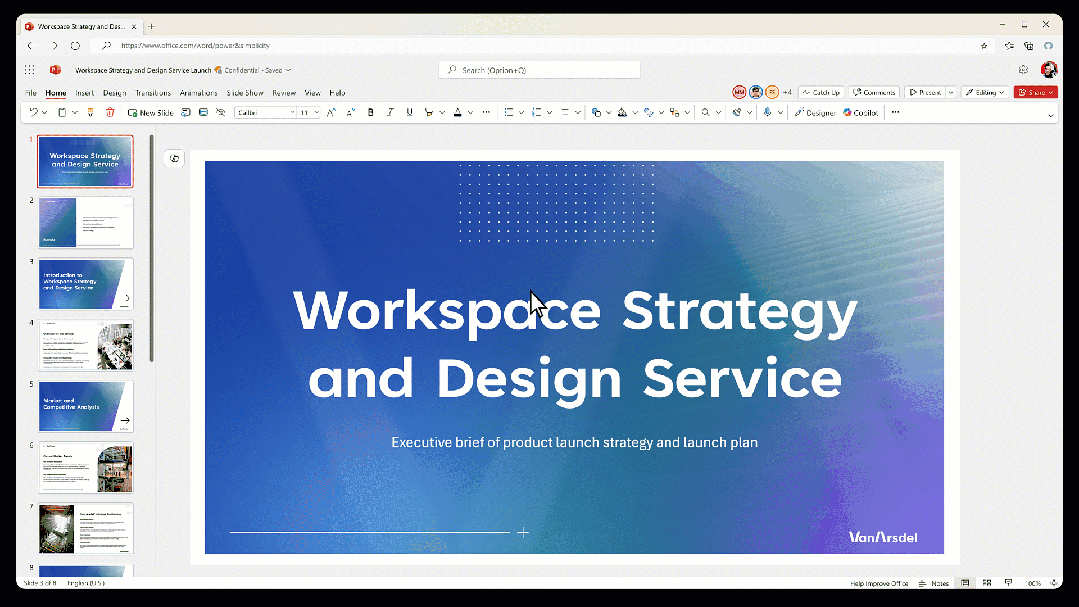Open settings gear in the header
This screenshot has width=1079, height=607.
tap(1023, 70)
